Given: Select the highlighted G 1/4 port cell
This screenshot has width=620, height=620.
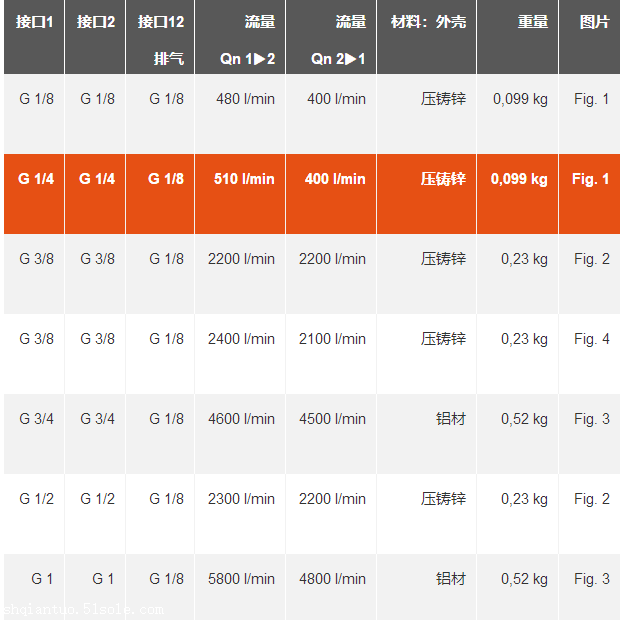Looking at the screenshot, I should [x=36, y=179].
